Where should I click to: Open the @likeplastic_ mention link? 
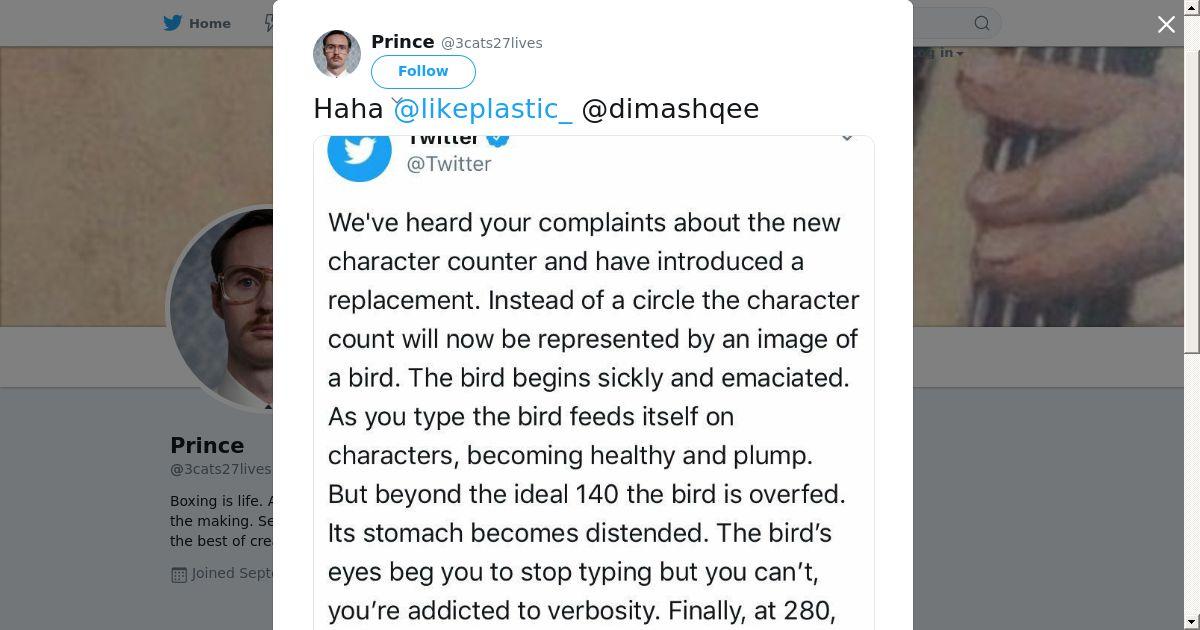[x=483, y=109]
